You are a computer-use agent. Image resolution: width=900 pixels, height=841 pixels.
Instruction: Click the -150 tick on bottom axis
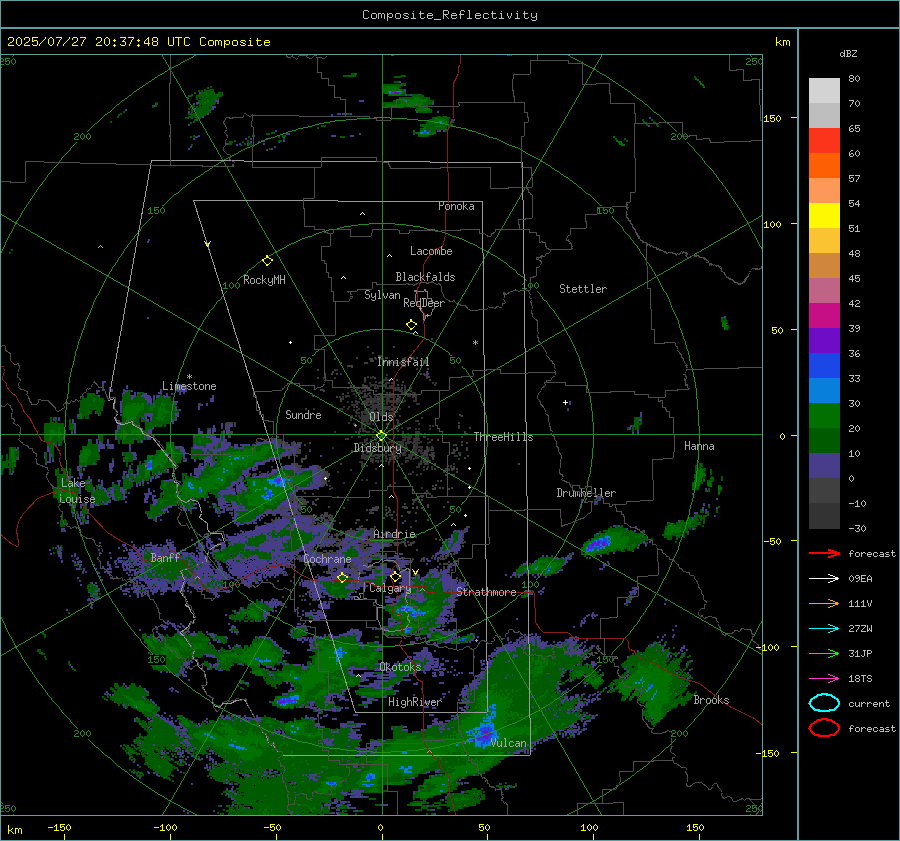coord(59,827)
